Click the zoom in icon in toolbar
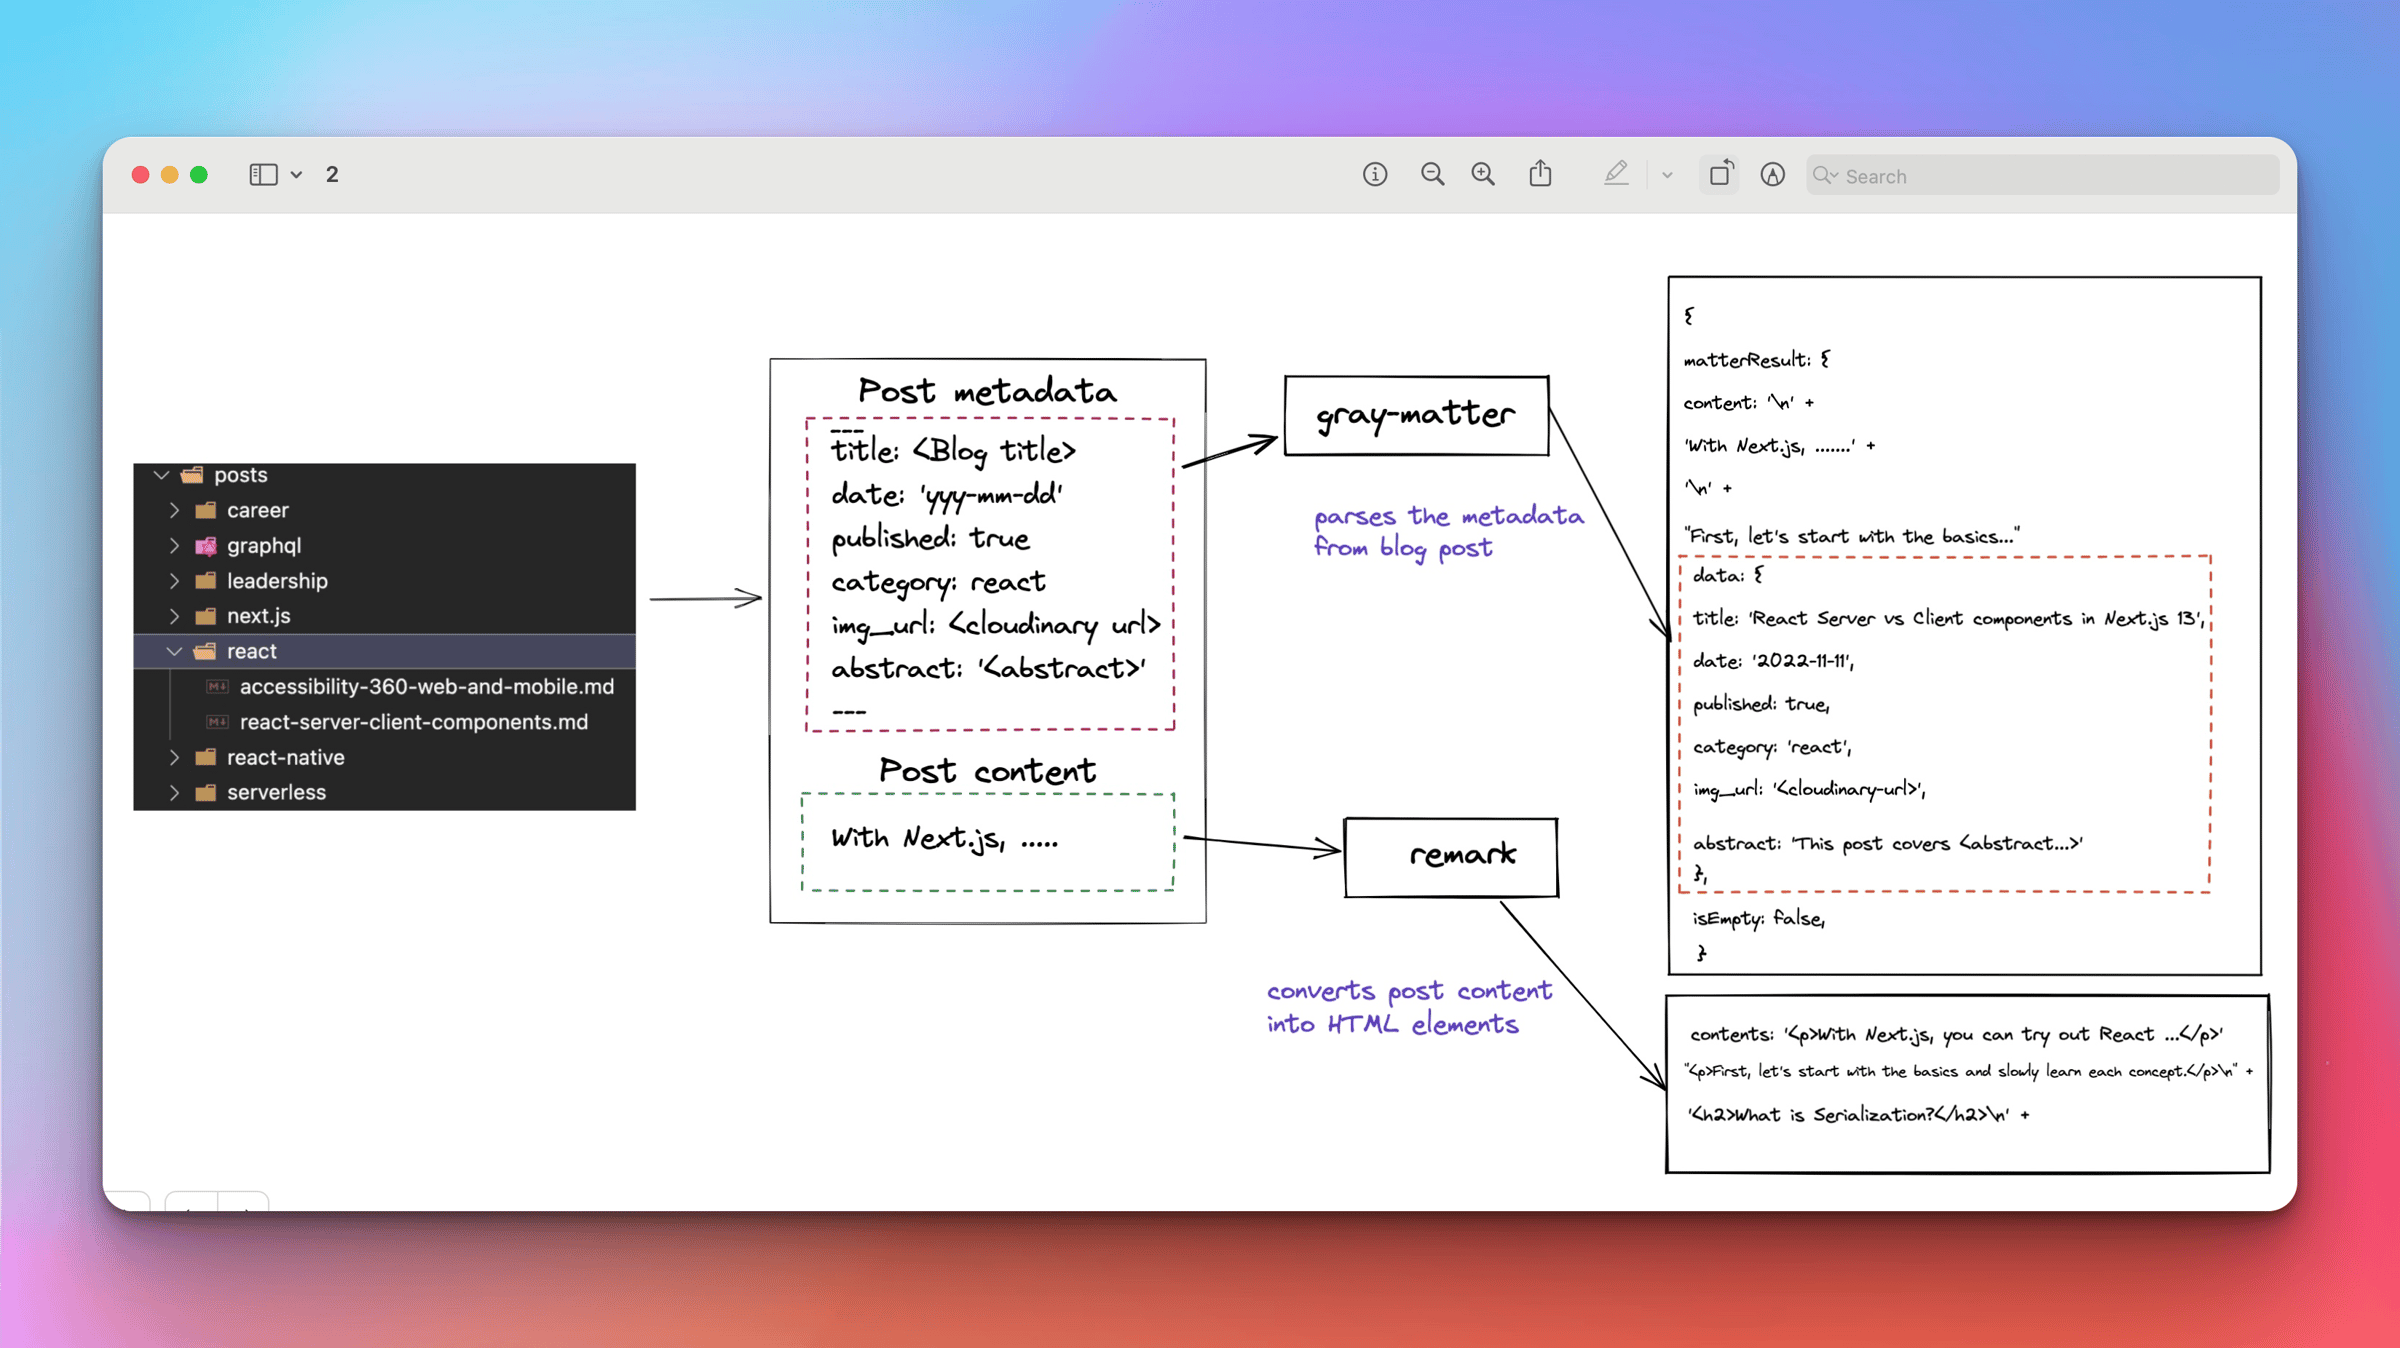Image resolution: width=2400 pixels, height=1348 pixels. (1484, 175)
